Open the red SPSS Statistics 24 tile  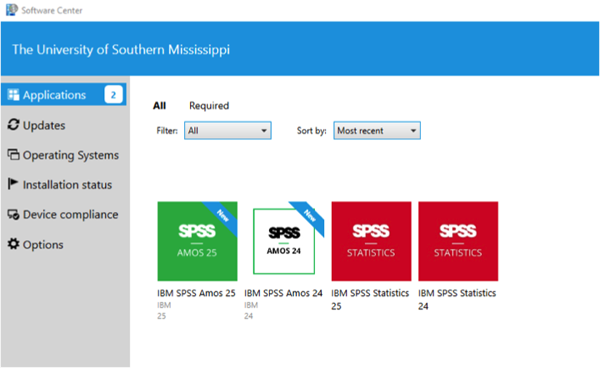[x=458, y=241]
